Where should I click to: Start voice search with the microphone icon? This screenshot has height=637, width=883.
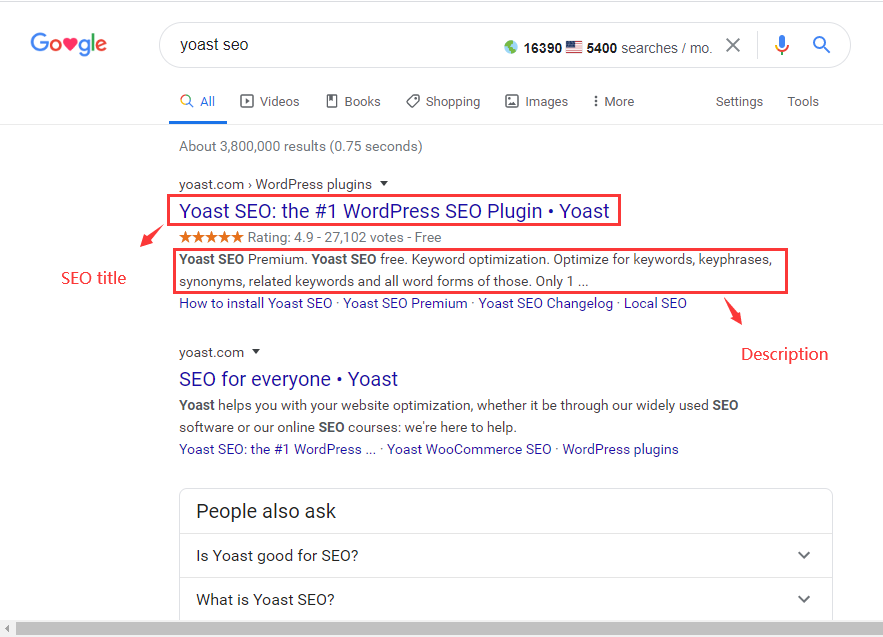[x=782, y=45]
